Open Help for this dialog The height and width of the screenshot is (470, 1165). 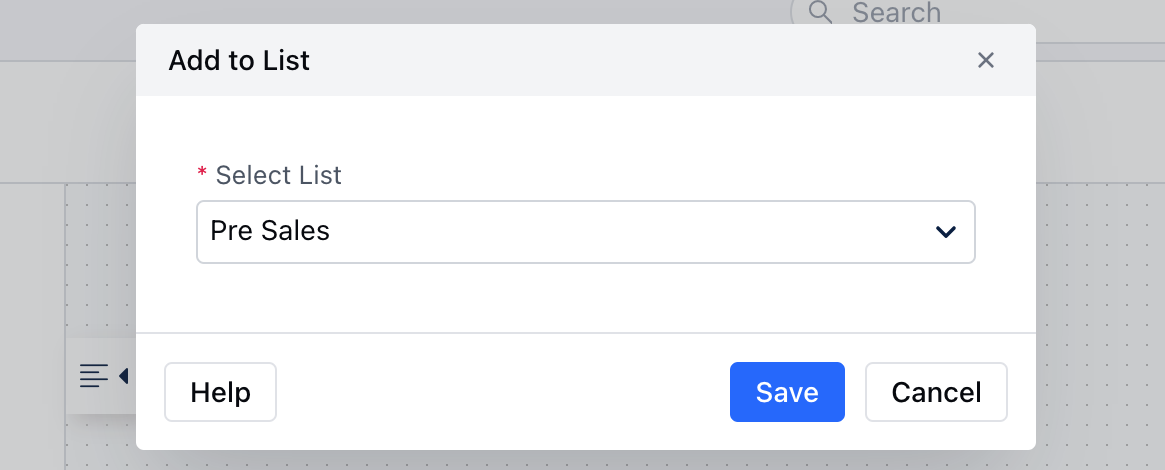tap(220, 392)
